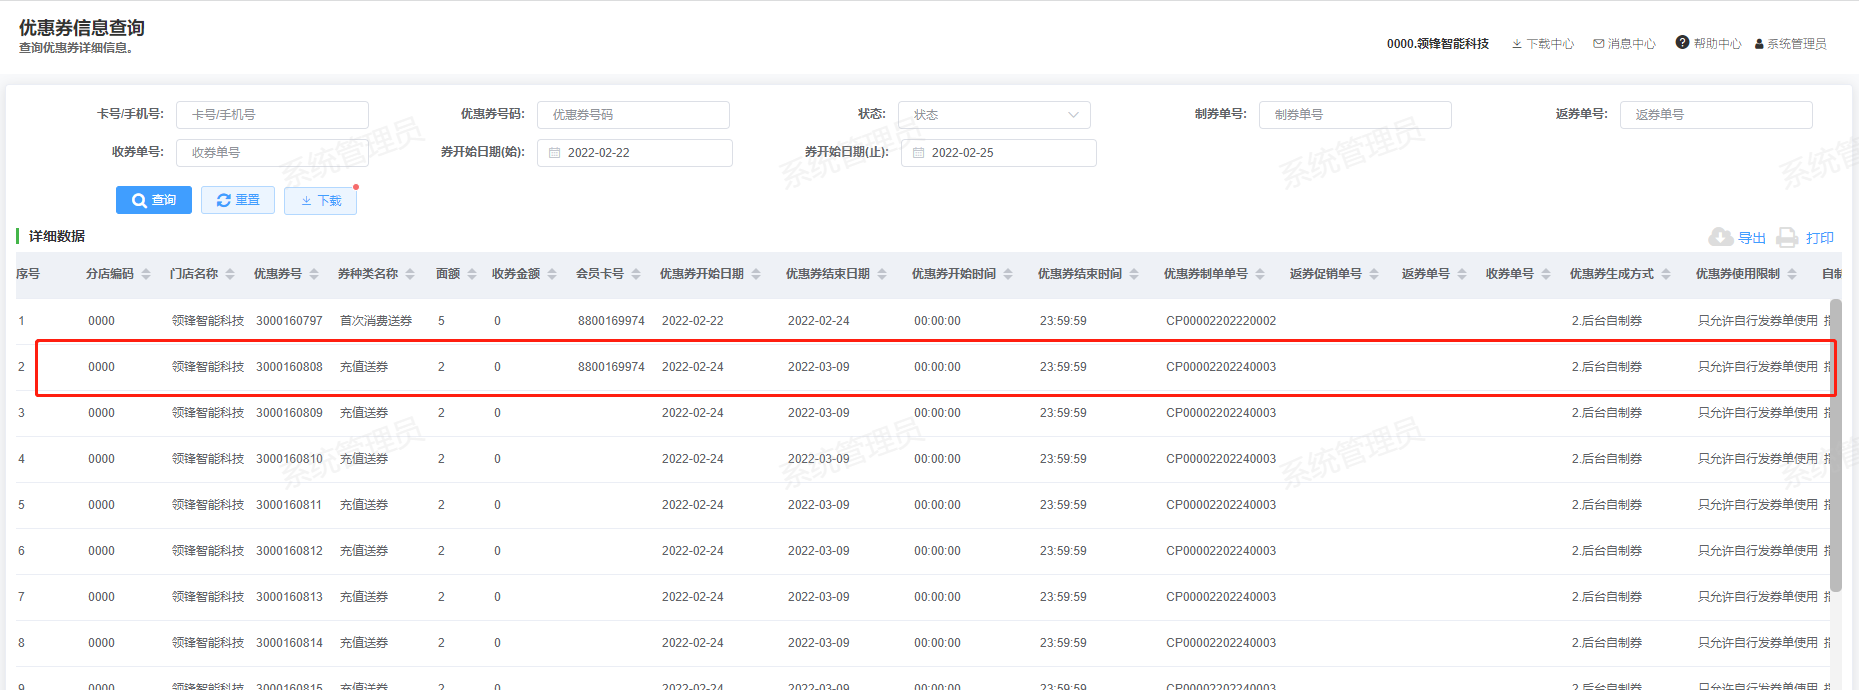Open the Help Center (帮助中心)
This screenshot has width=1859, height=690.
(x=1708, y=43)
